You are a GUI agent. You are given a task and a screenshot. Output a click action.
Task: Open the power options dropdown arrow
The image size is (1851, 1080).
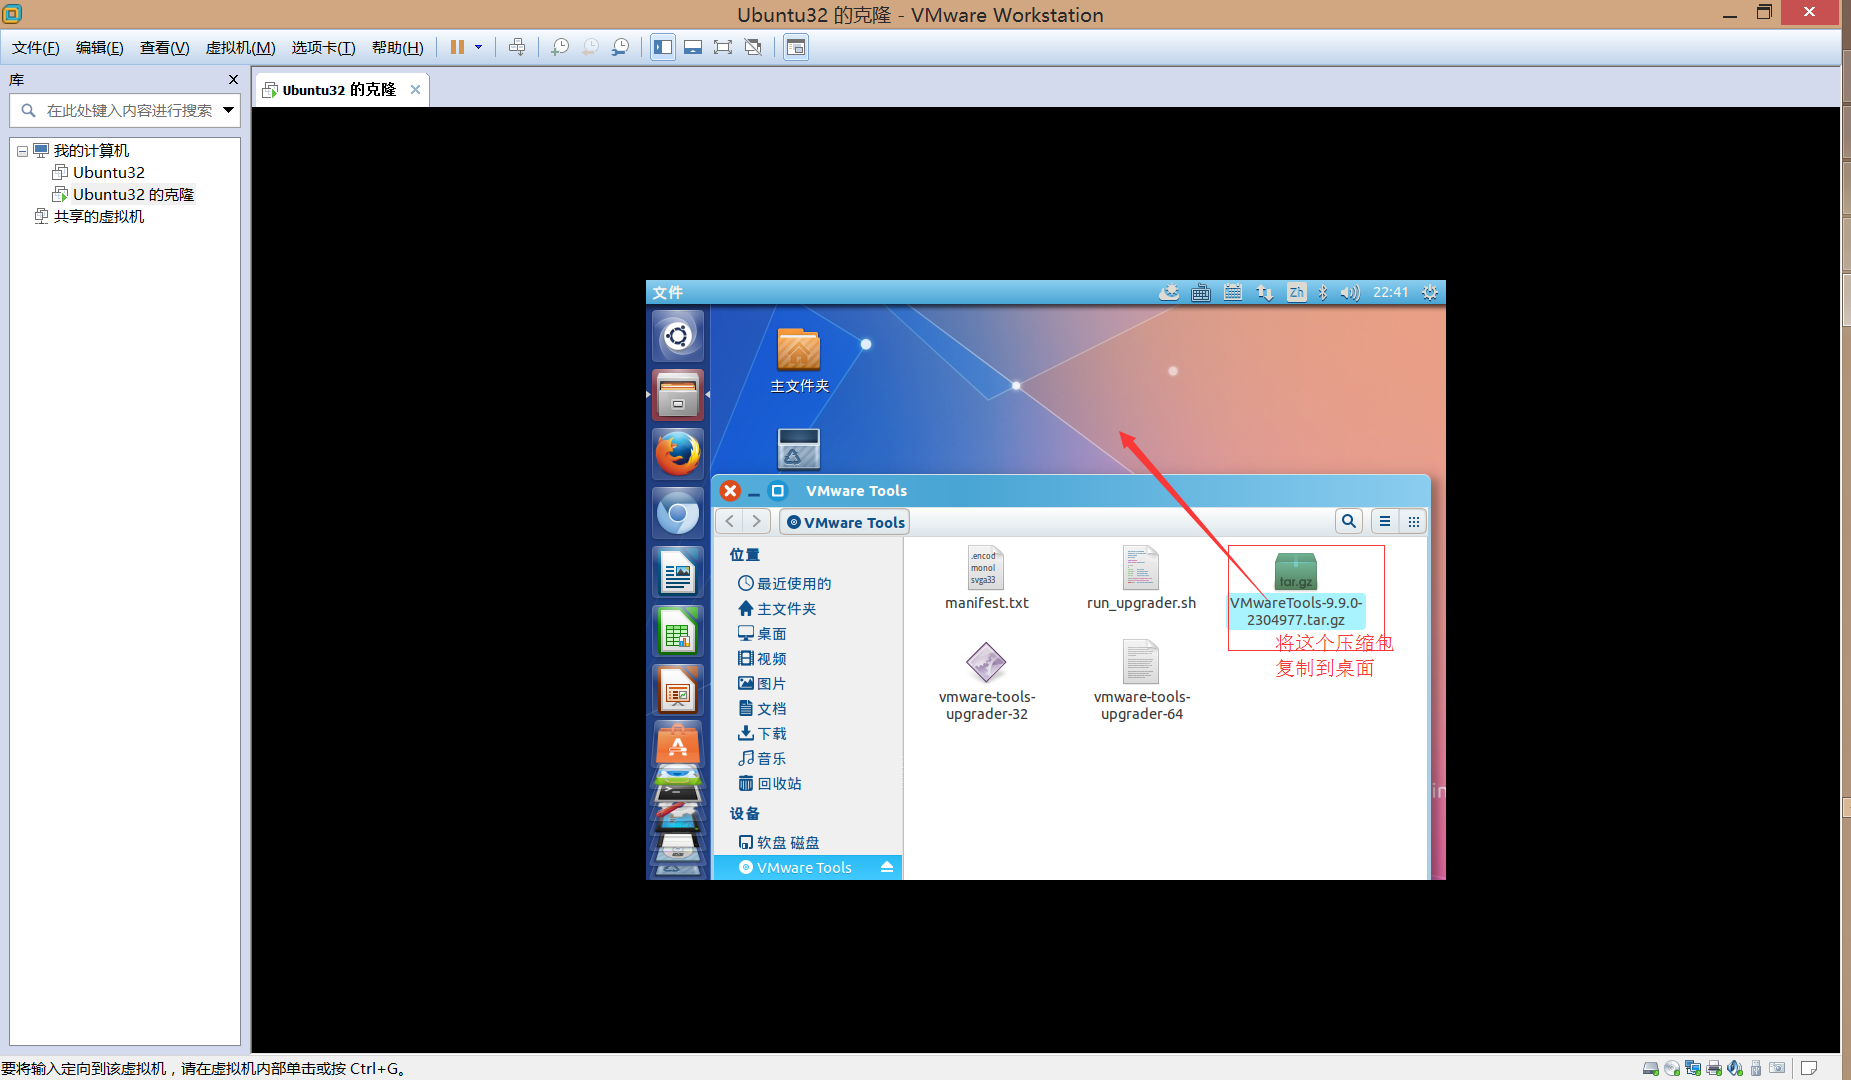(478, 47)
